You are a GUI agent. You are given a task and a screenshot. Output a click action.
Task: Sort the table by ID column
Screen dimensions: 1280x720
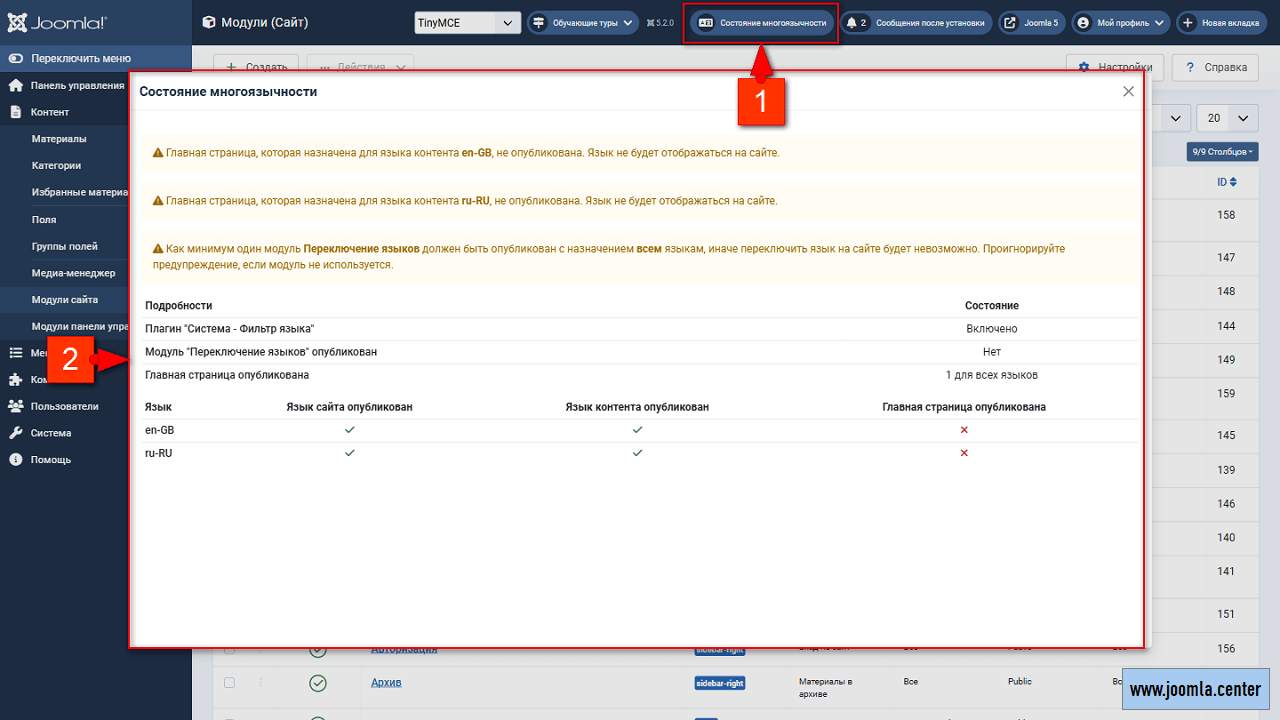[x=1226, y=182]
